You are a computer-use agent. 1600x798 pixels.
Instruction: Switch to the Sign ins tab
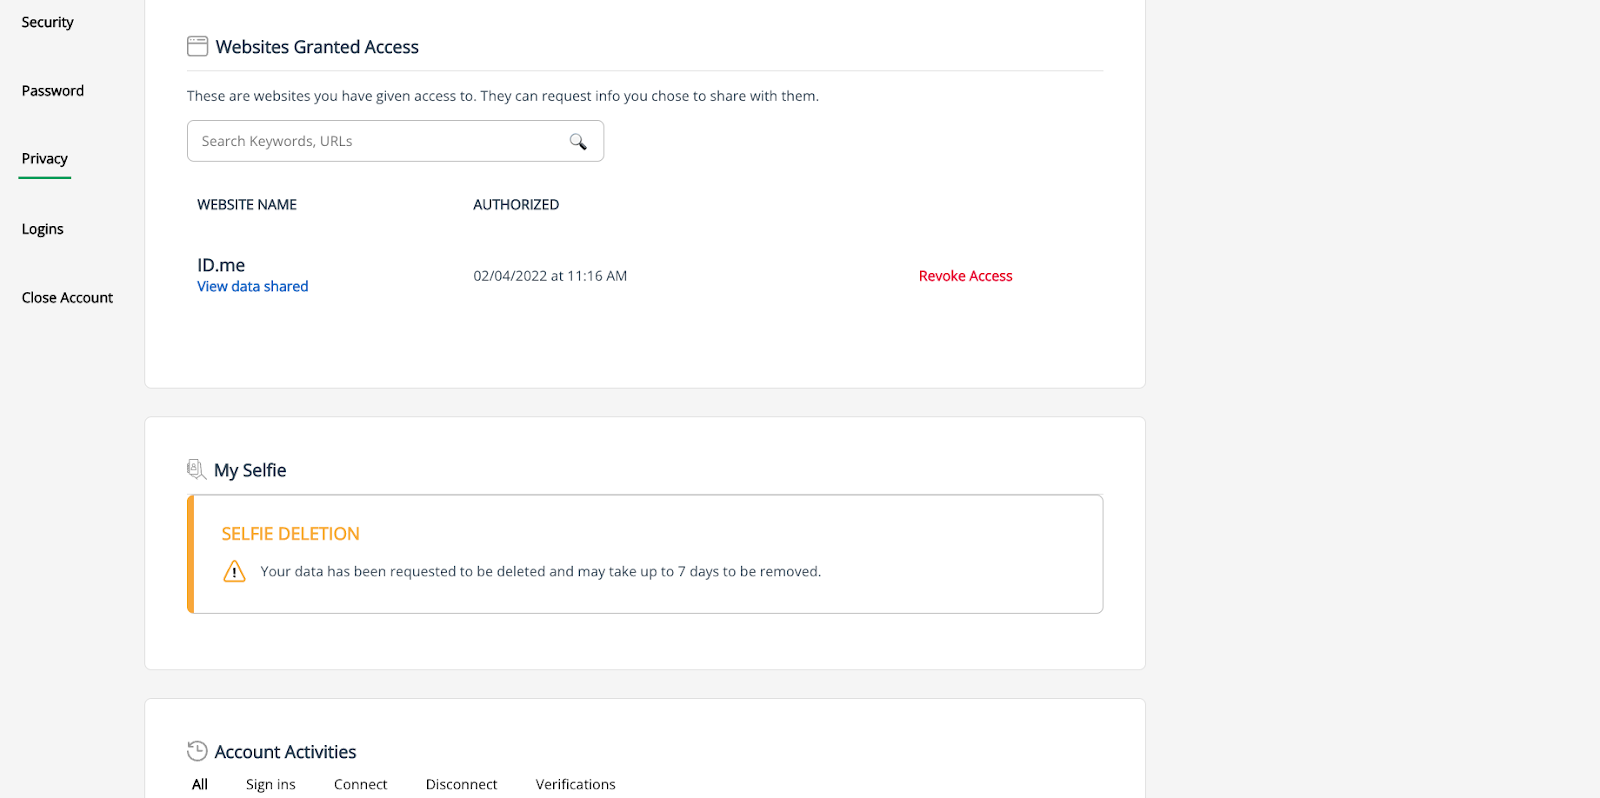(271, 784)
